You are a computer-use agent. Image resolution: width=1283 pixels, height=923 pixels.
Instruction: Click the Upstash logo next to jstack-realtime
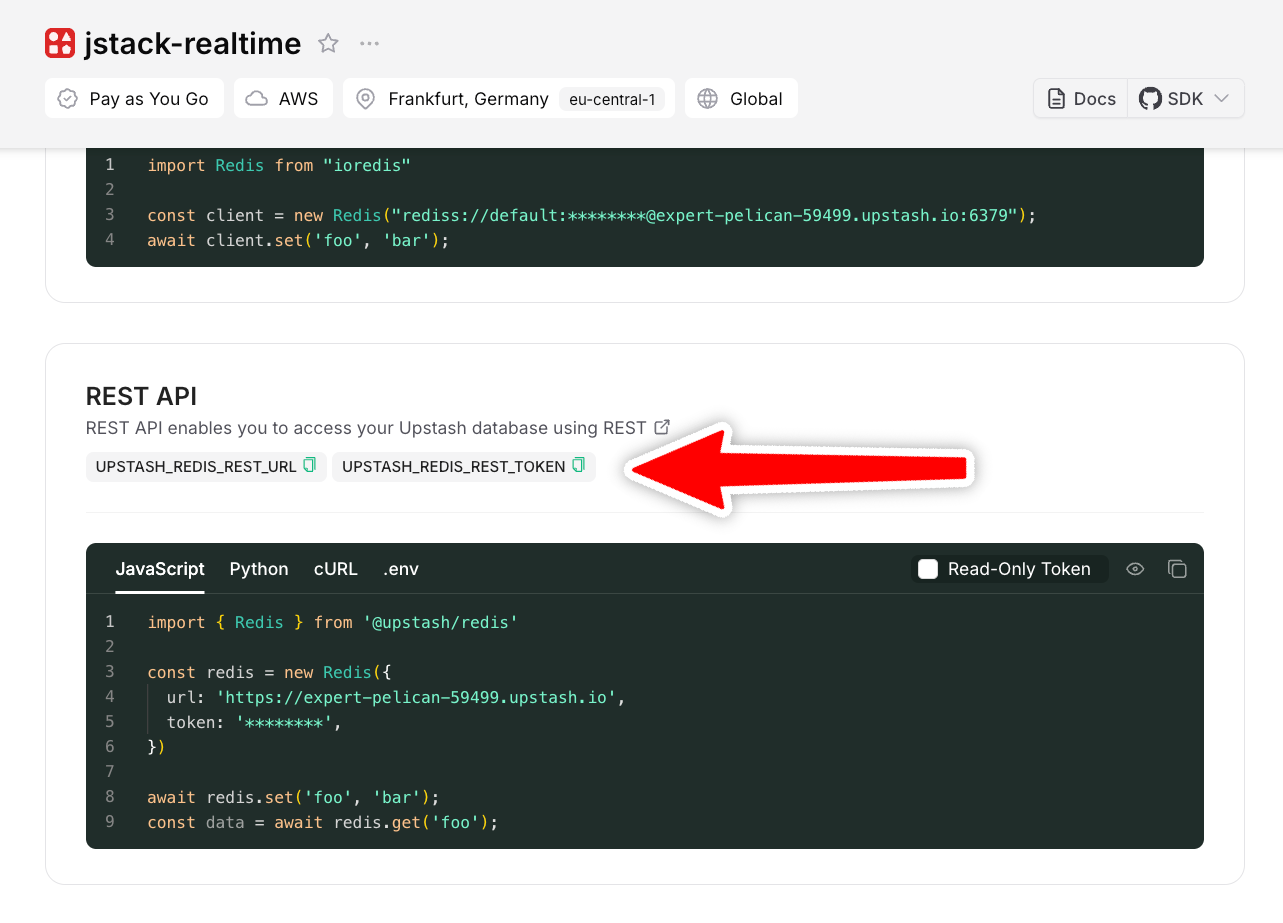point(60,42)
